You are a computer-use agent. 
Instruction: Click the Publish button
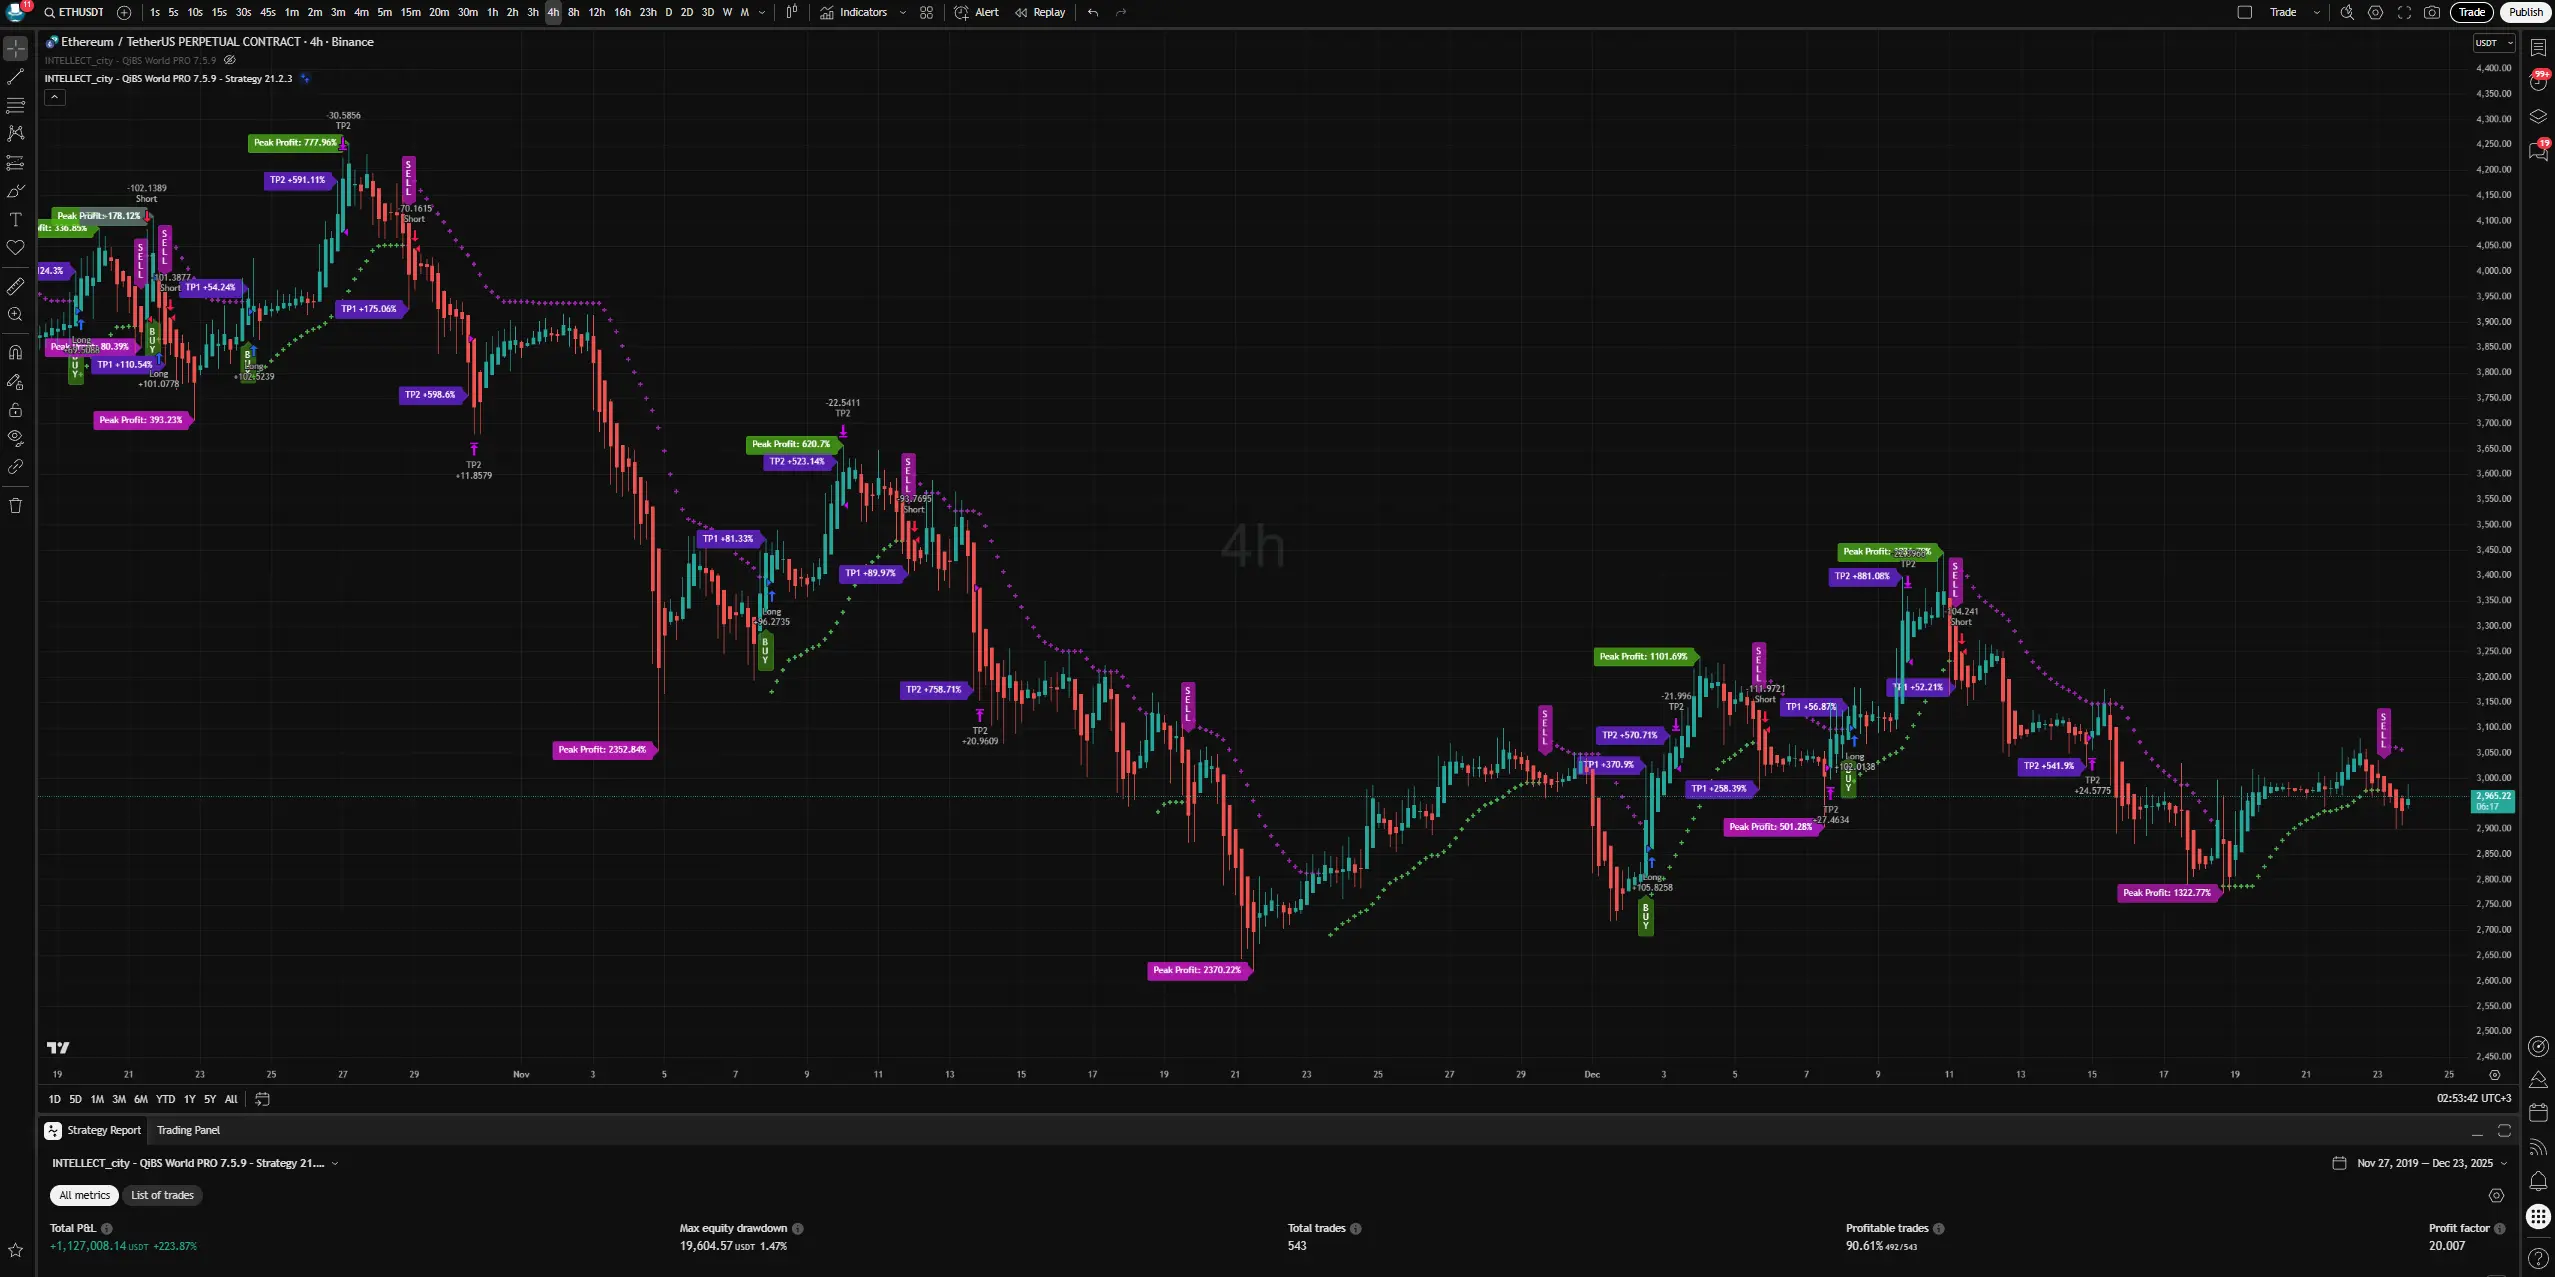point(2525,12)
